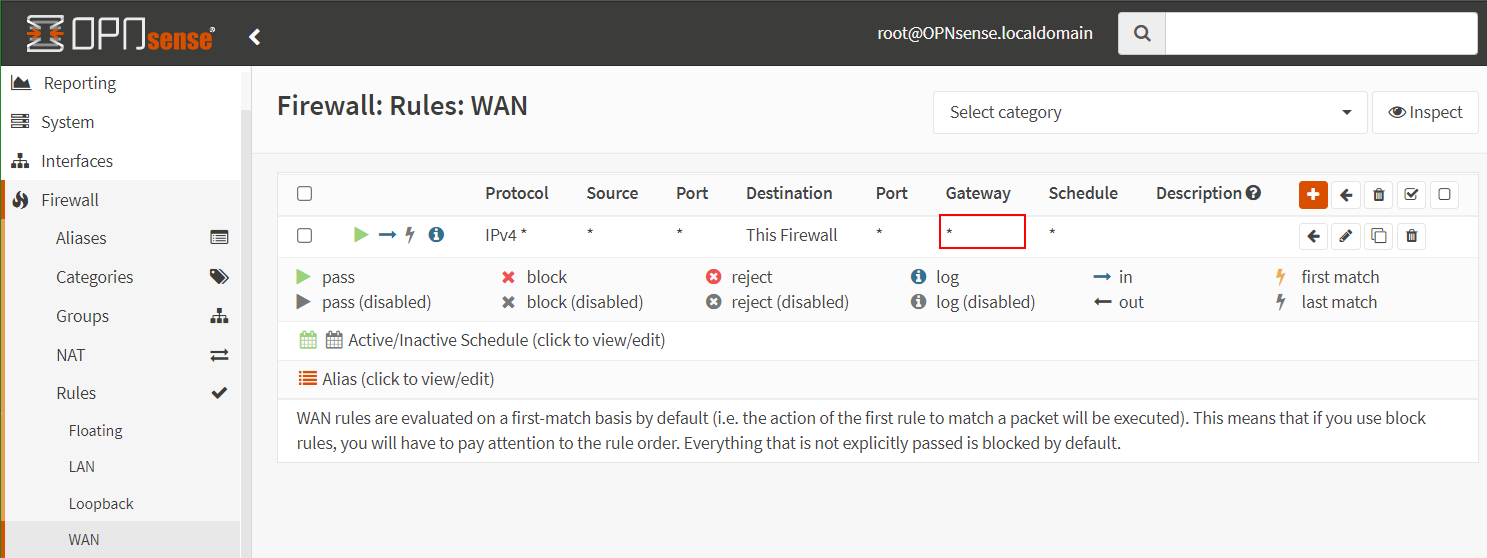Viewport: 1487px width, 558px height.
Task: Go to the LAN rules page
Action: click(81, 467)
